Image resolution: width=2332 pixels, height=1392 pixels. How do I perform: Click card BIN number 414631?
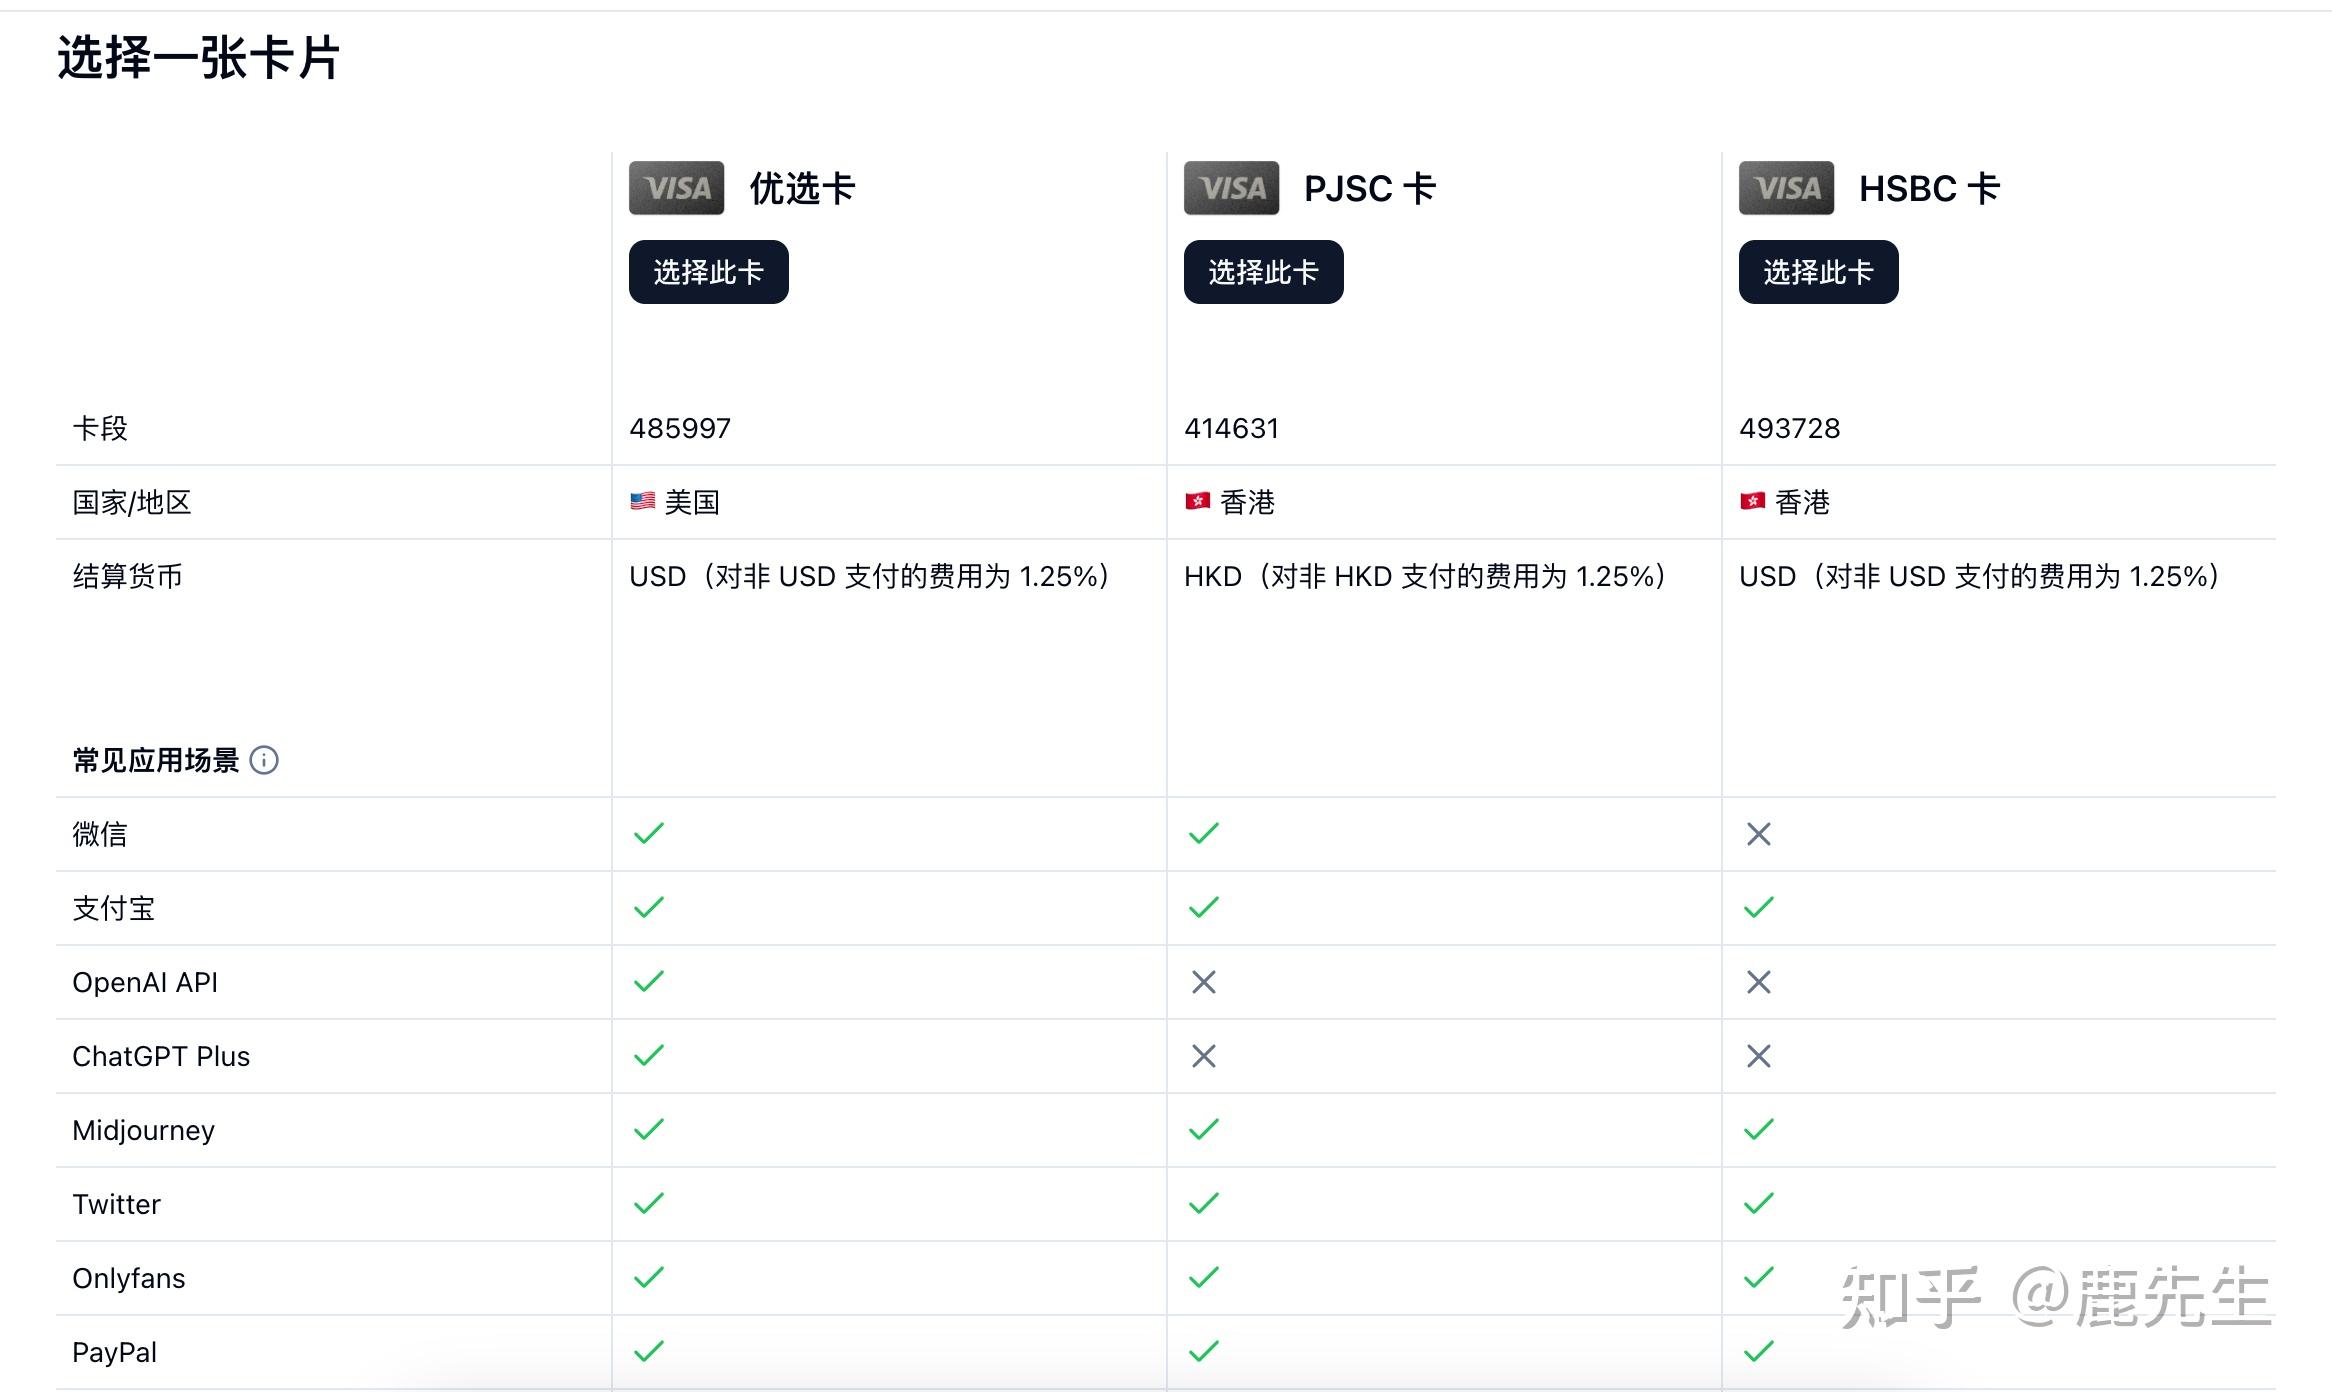click(x=1231, y=428)
